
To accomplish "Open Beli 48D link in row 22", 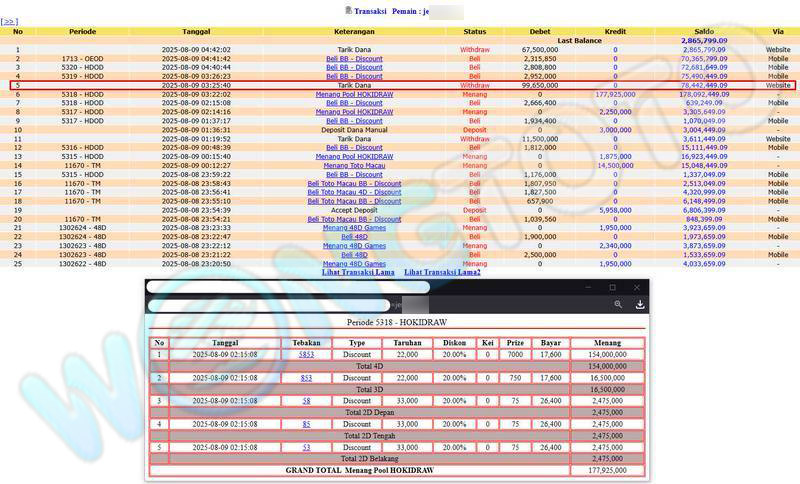I will pyautogui.click(x=354, y=237).
